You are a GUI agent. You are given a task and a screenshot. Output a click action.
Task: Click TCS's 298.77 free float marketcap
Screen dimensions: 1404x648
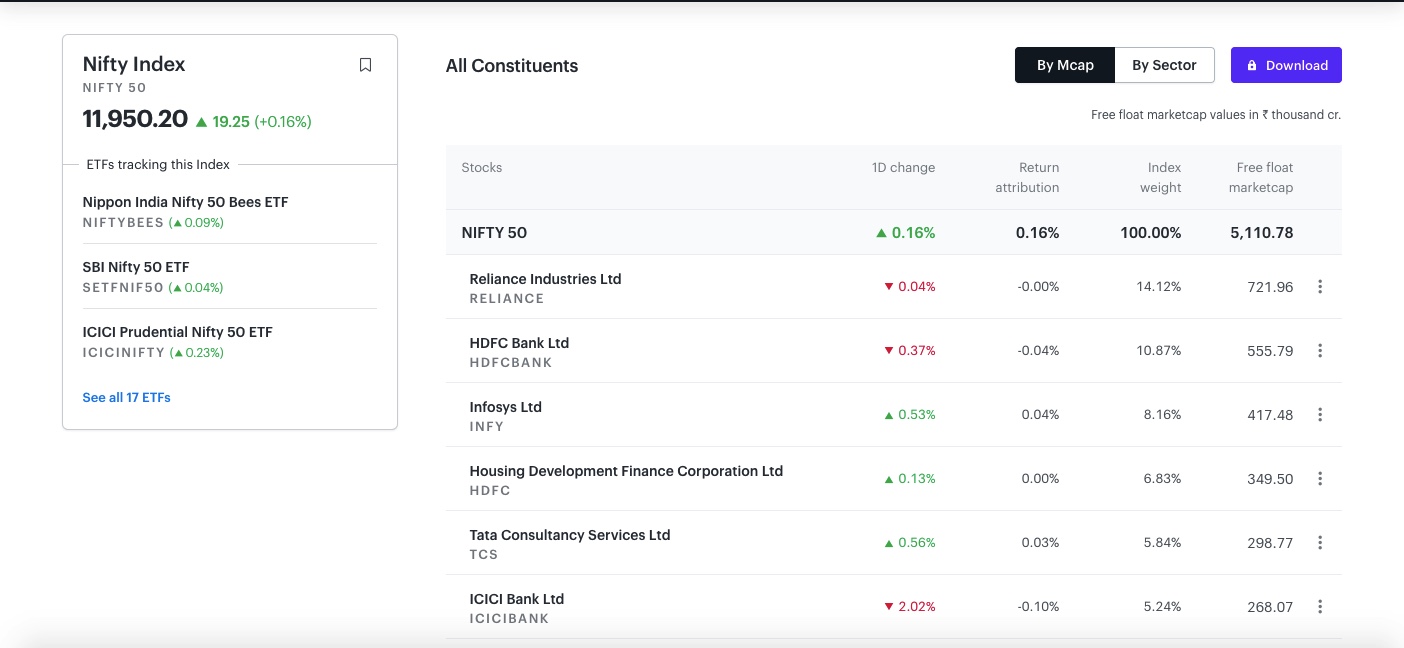1270,543
